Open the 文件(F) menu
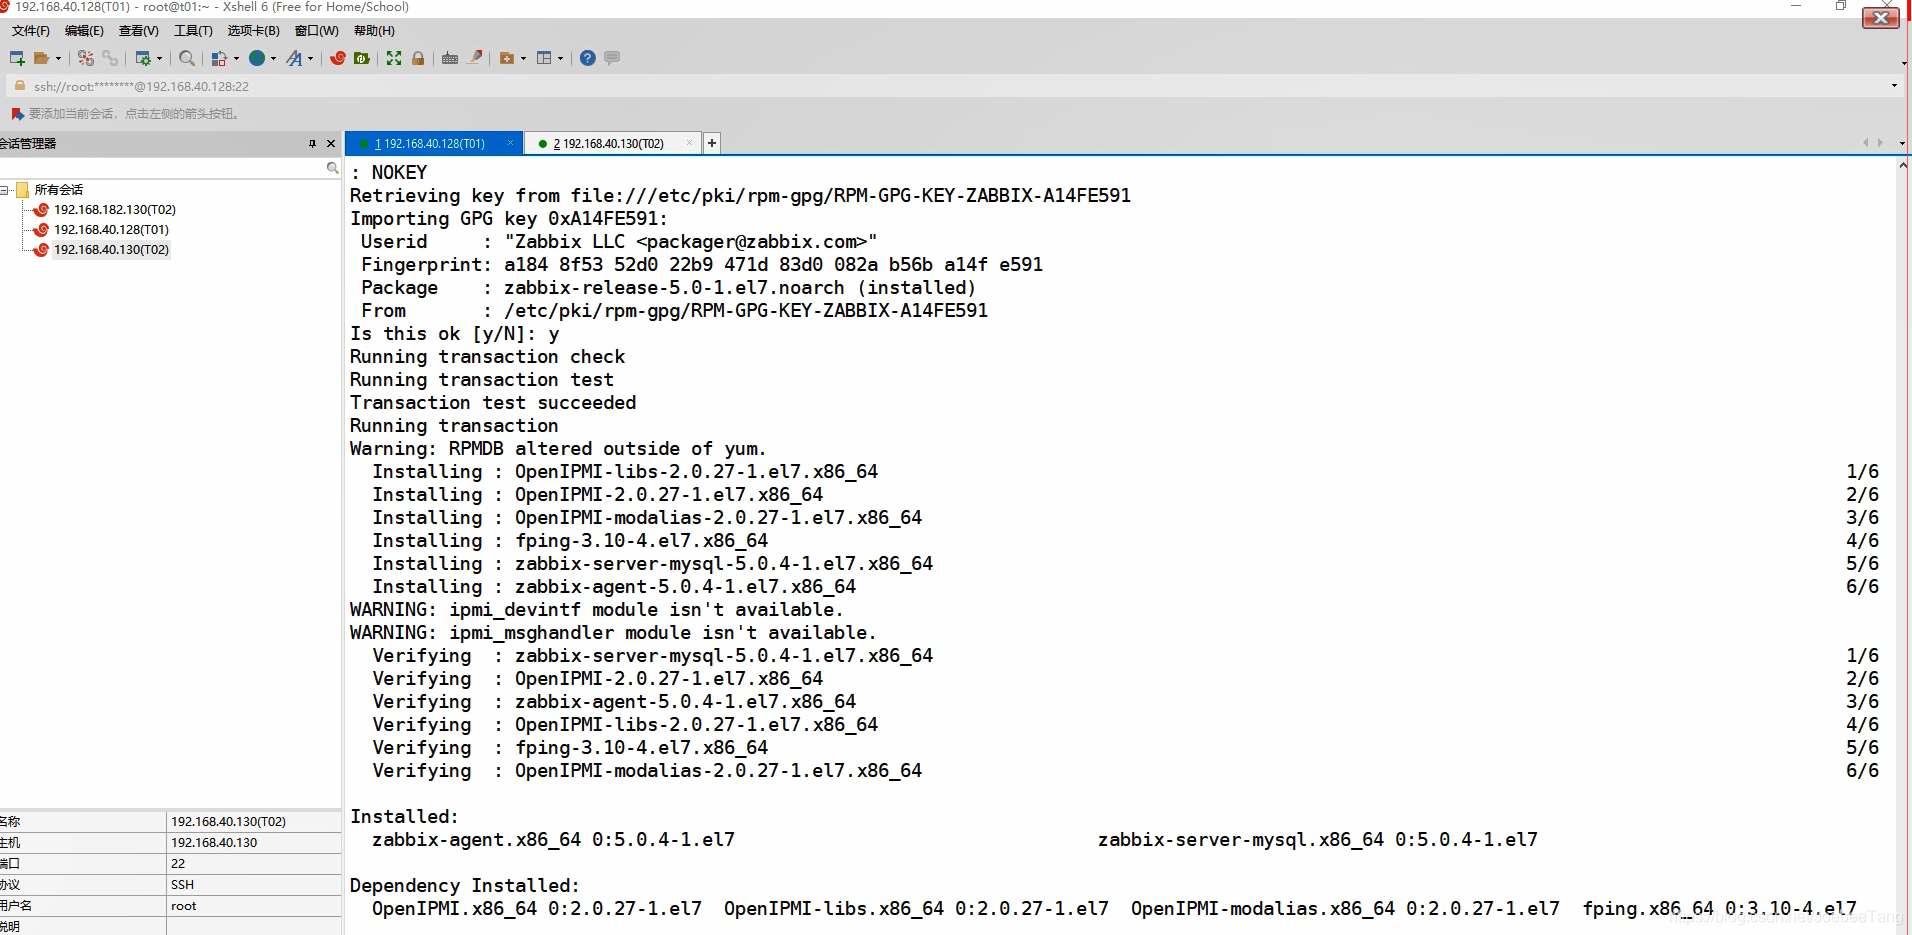This screenshot has height=935, width=1912. point(31,31)
